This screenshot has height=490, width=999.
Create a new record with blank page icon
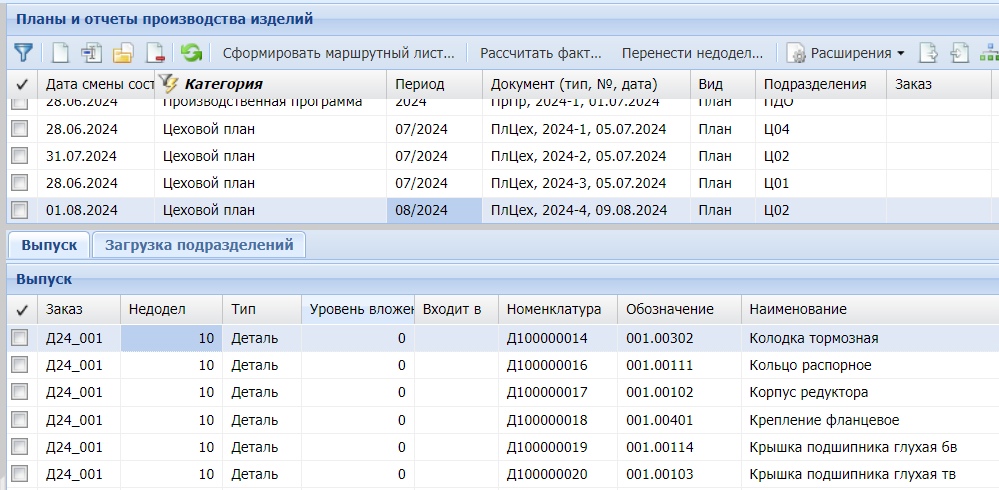pos(61,52)
